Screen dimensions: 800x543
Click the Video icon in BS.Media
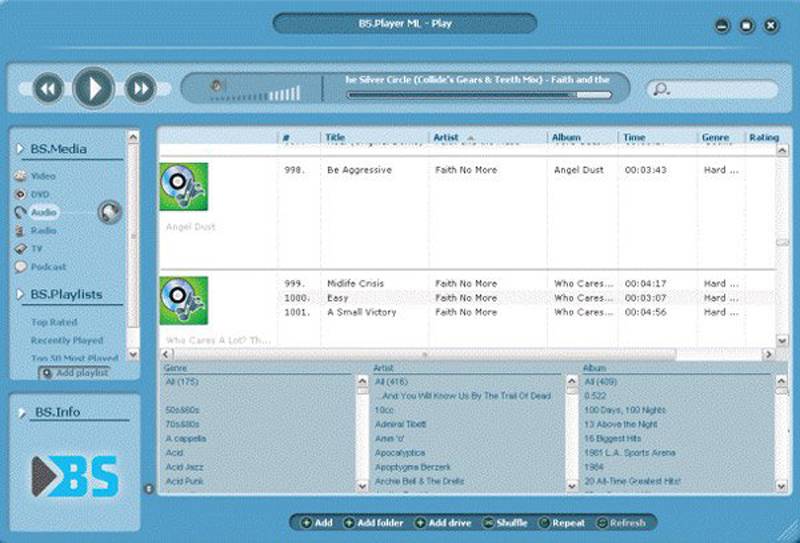[x=21, y=177]
